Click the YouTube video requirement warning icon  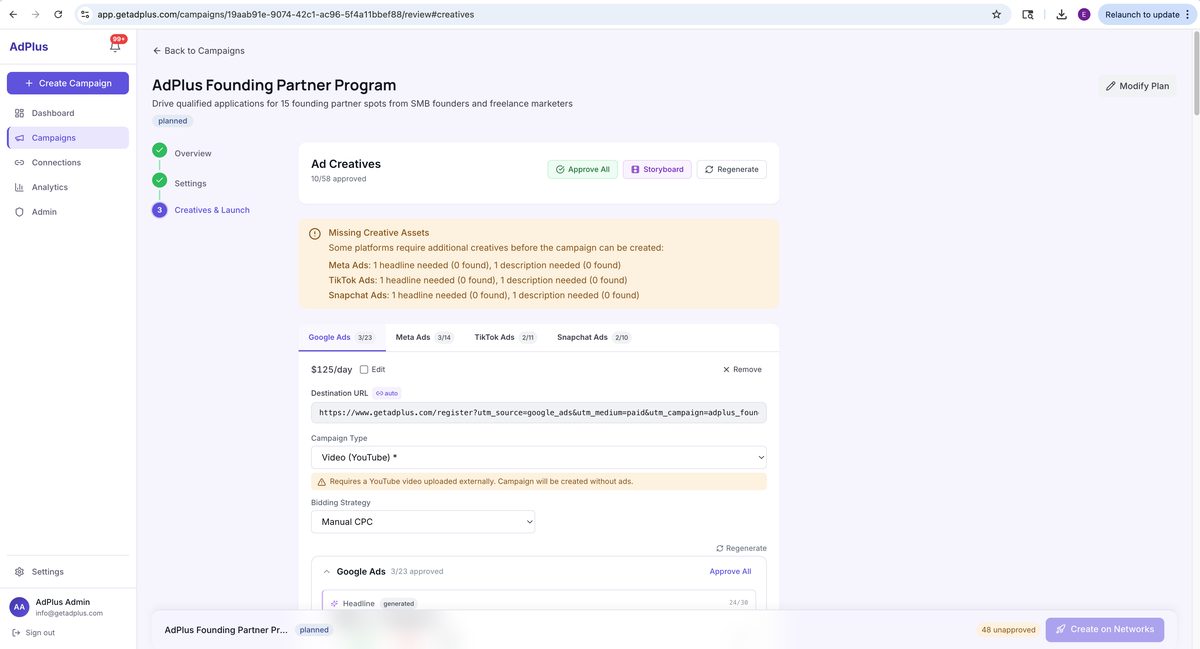[322, 482]
